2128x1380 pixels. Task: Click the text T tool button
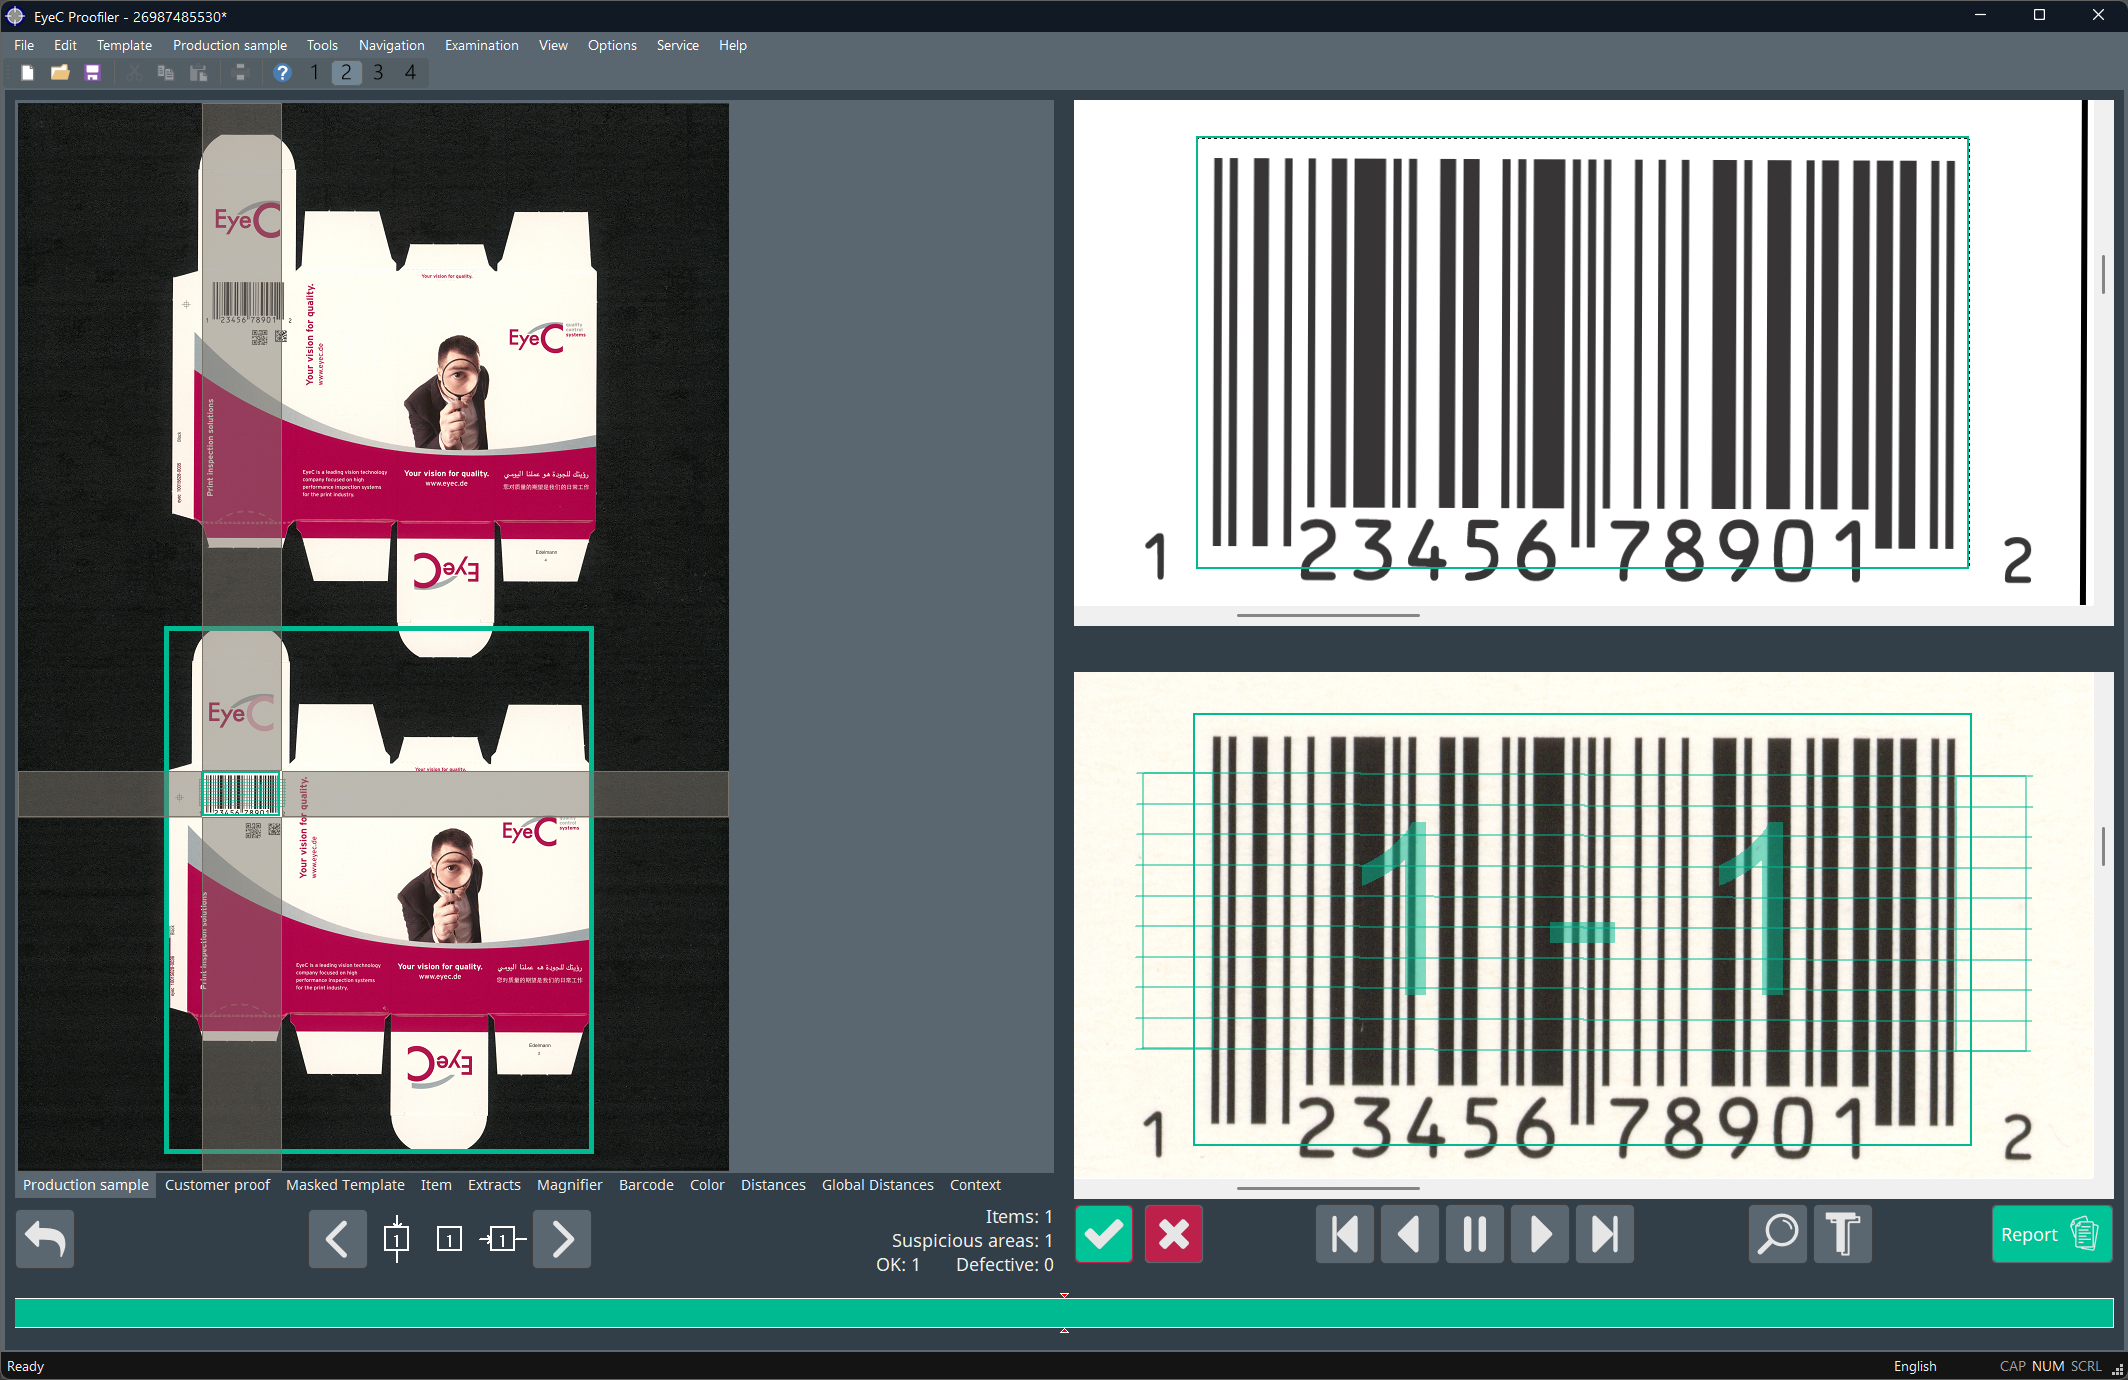pyautogui.click(x=1843, y=1234)
